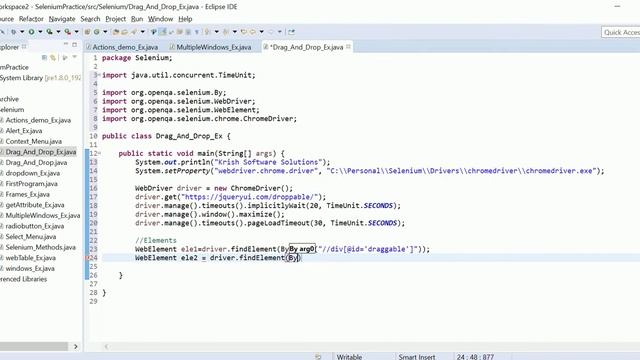Select Drag_And_Drop.java in the tree
The image size is (640, 360).
pos(36,162)
